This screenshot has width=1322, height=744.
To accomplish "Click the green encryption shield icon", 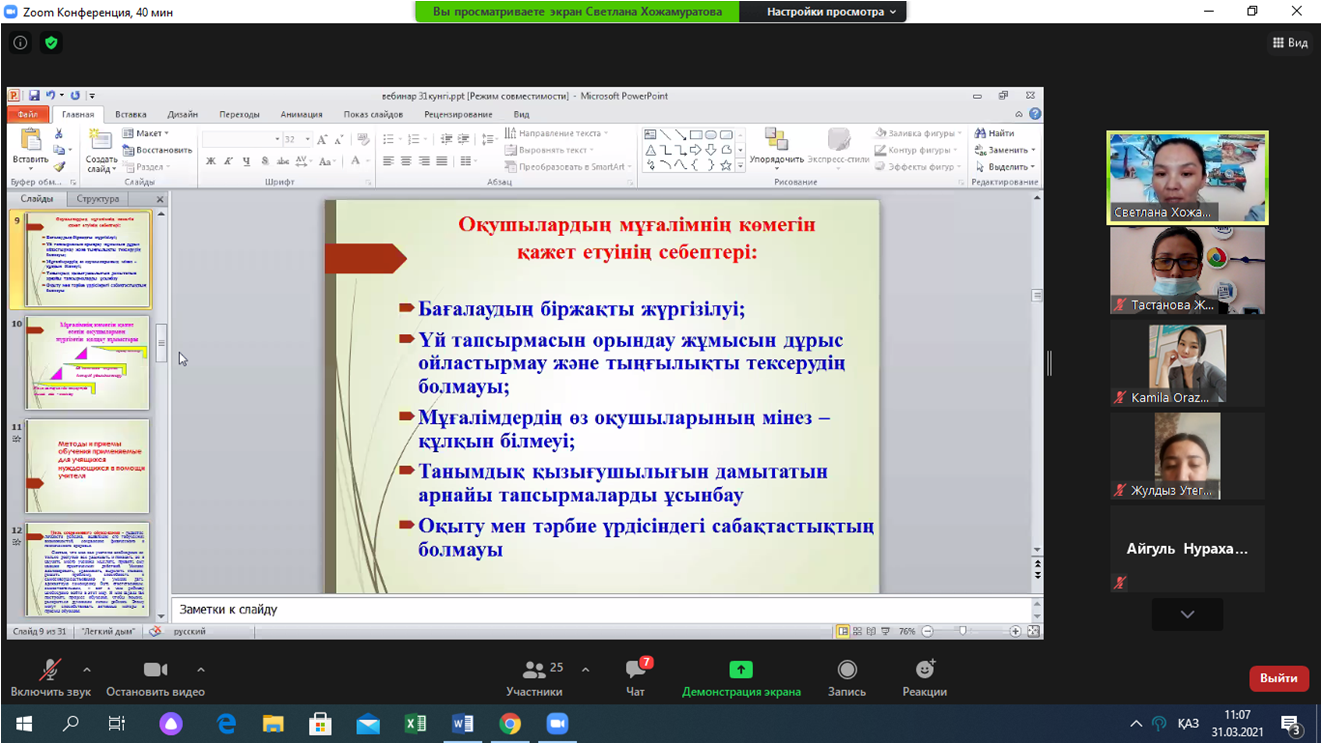I will pyautogui.click(x=51, y=43).
